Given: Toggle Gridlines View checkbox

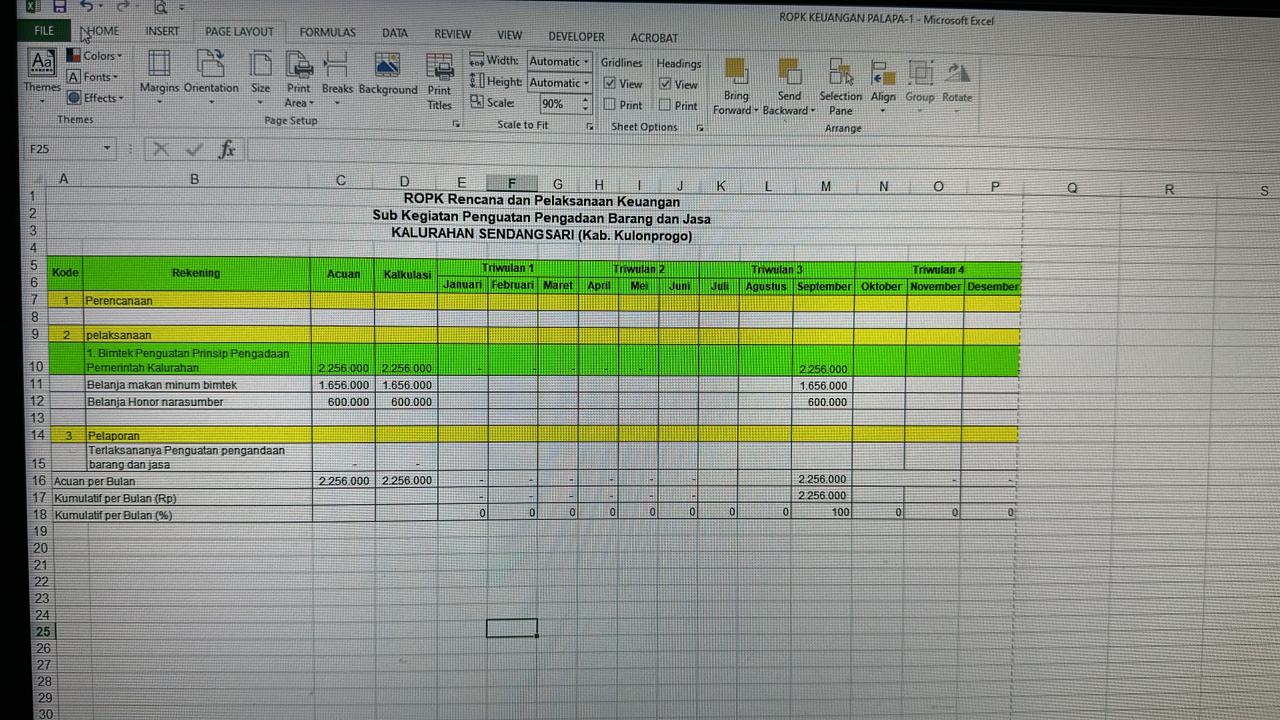Looking at the screenshot, I should click(610, 84).
